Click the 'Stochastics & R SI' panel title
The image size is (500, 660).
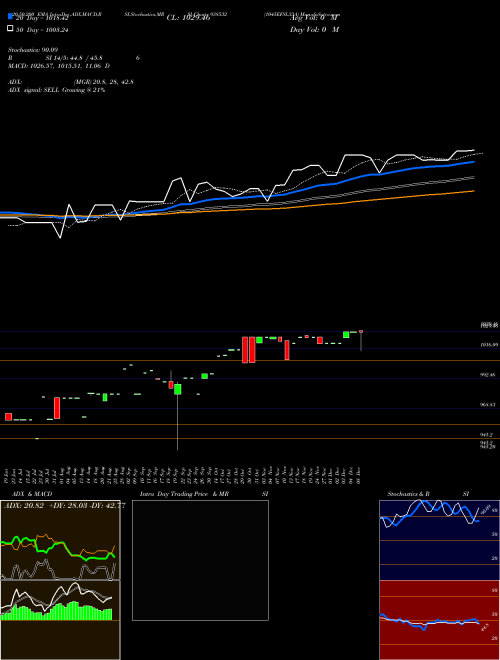(428, 494)
